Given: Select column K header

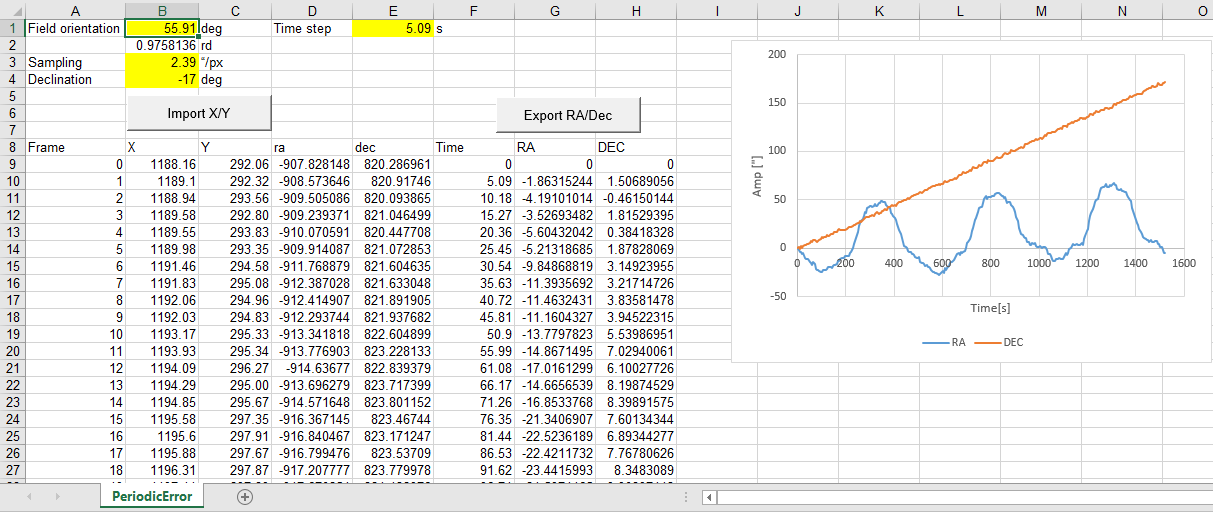Looking at the screenshot, I should [879, 10].
